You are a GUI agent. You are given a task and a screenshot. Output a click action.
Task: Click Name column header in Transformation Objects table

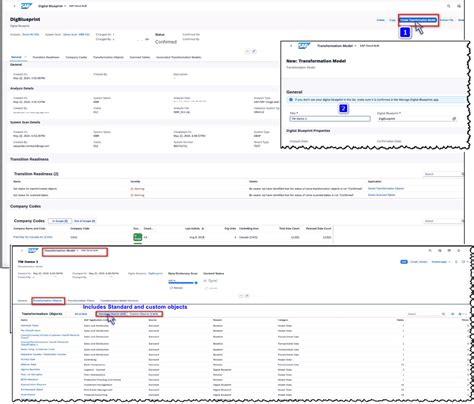coord(24,320)
